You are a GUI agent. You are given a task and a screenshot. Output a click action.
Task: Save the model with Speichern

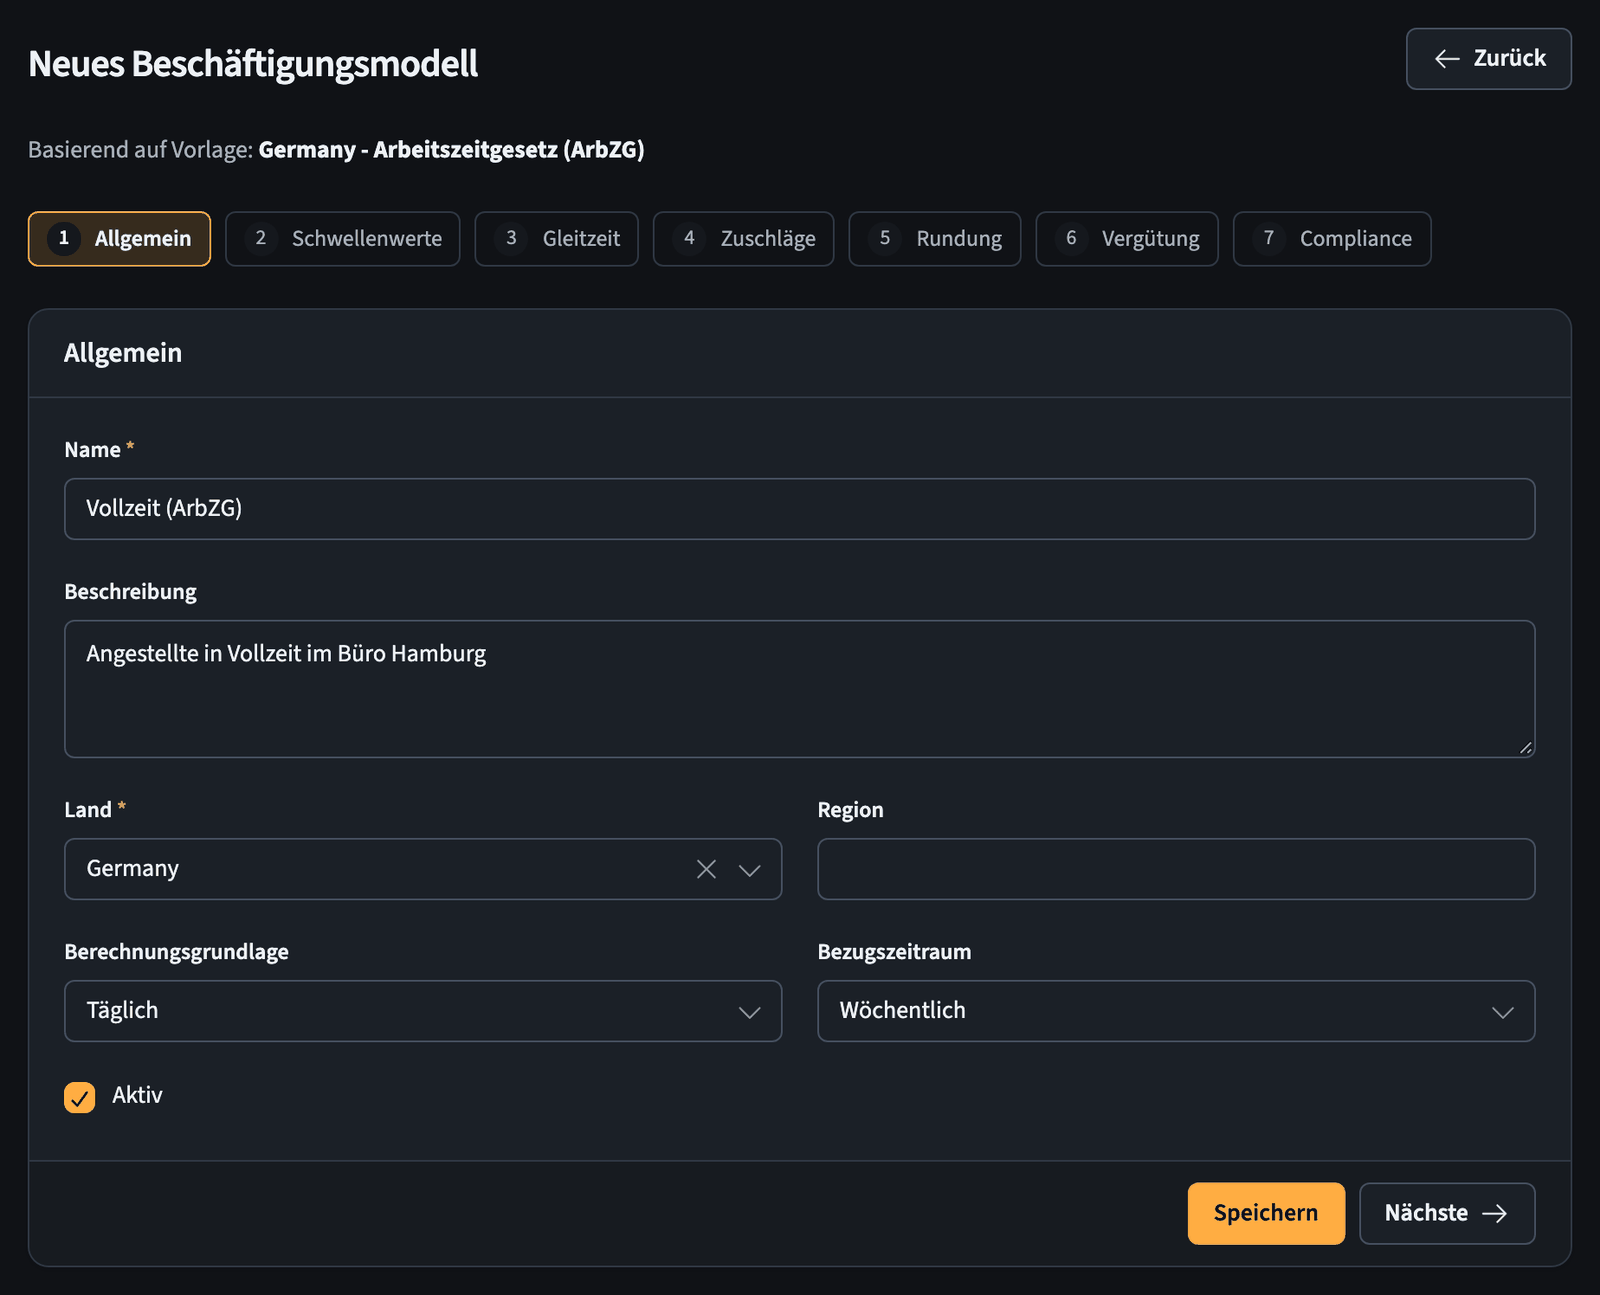pos(1266,1214)
